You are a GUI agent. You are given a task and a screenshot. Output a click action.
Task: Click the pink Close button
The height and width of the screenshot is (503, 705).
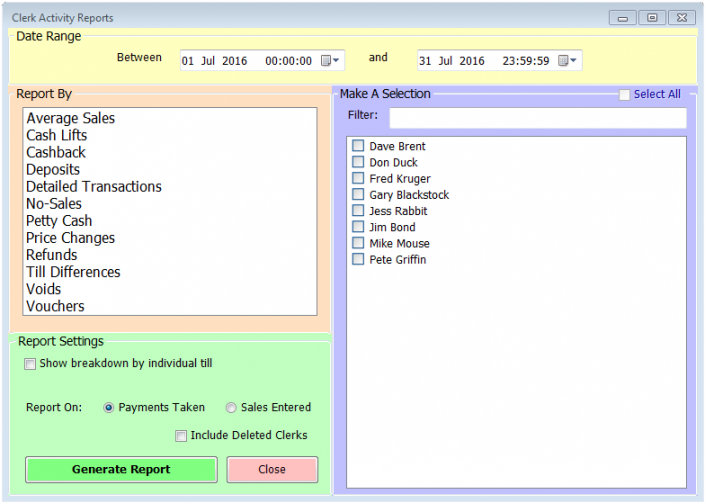pos(272,469)
